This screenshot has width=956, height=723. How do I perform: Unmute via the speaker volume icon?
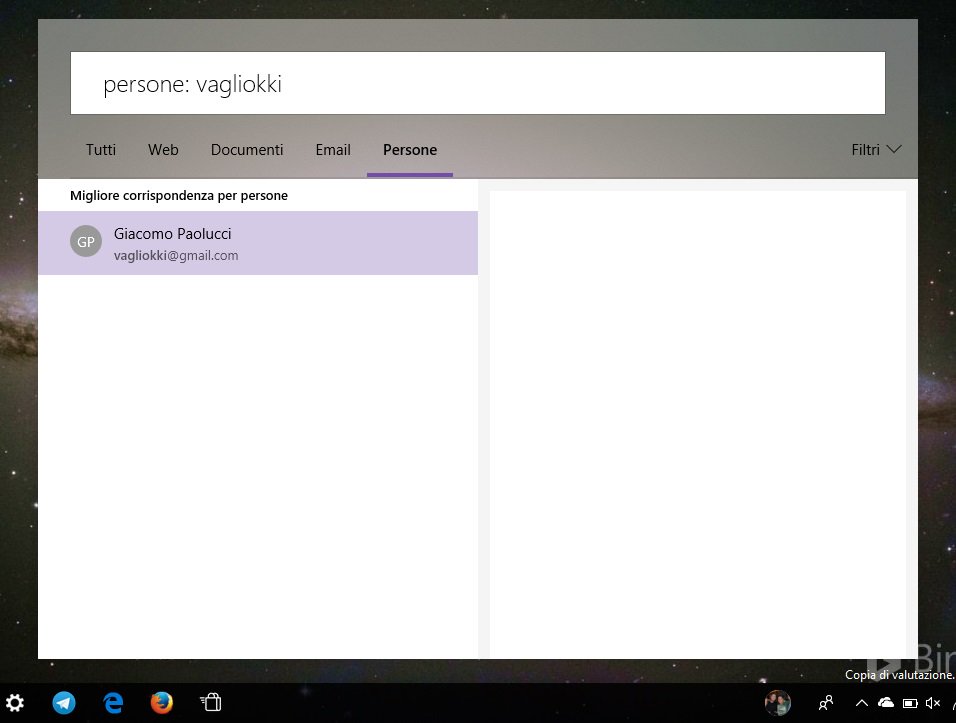pos(933,703)
